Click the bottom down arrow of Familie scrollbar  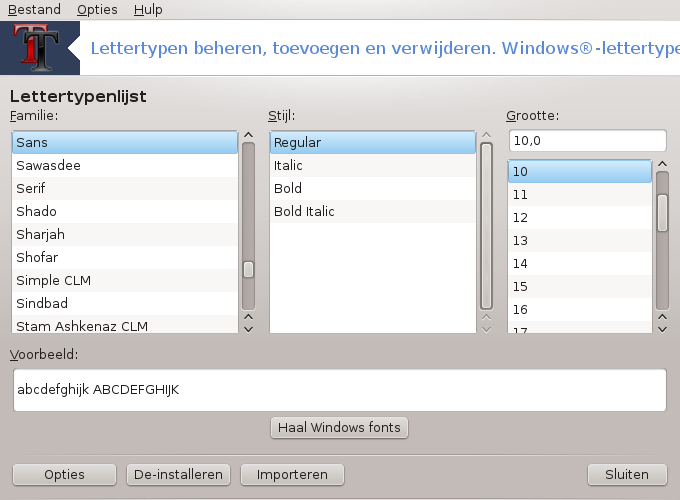pos(248,329)
